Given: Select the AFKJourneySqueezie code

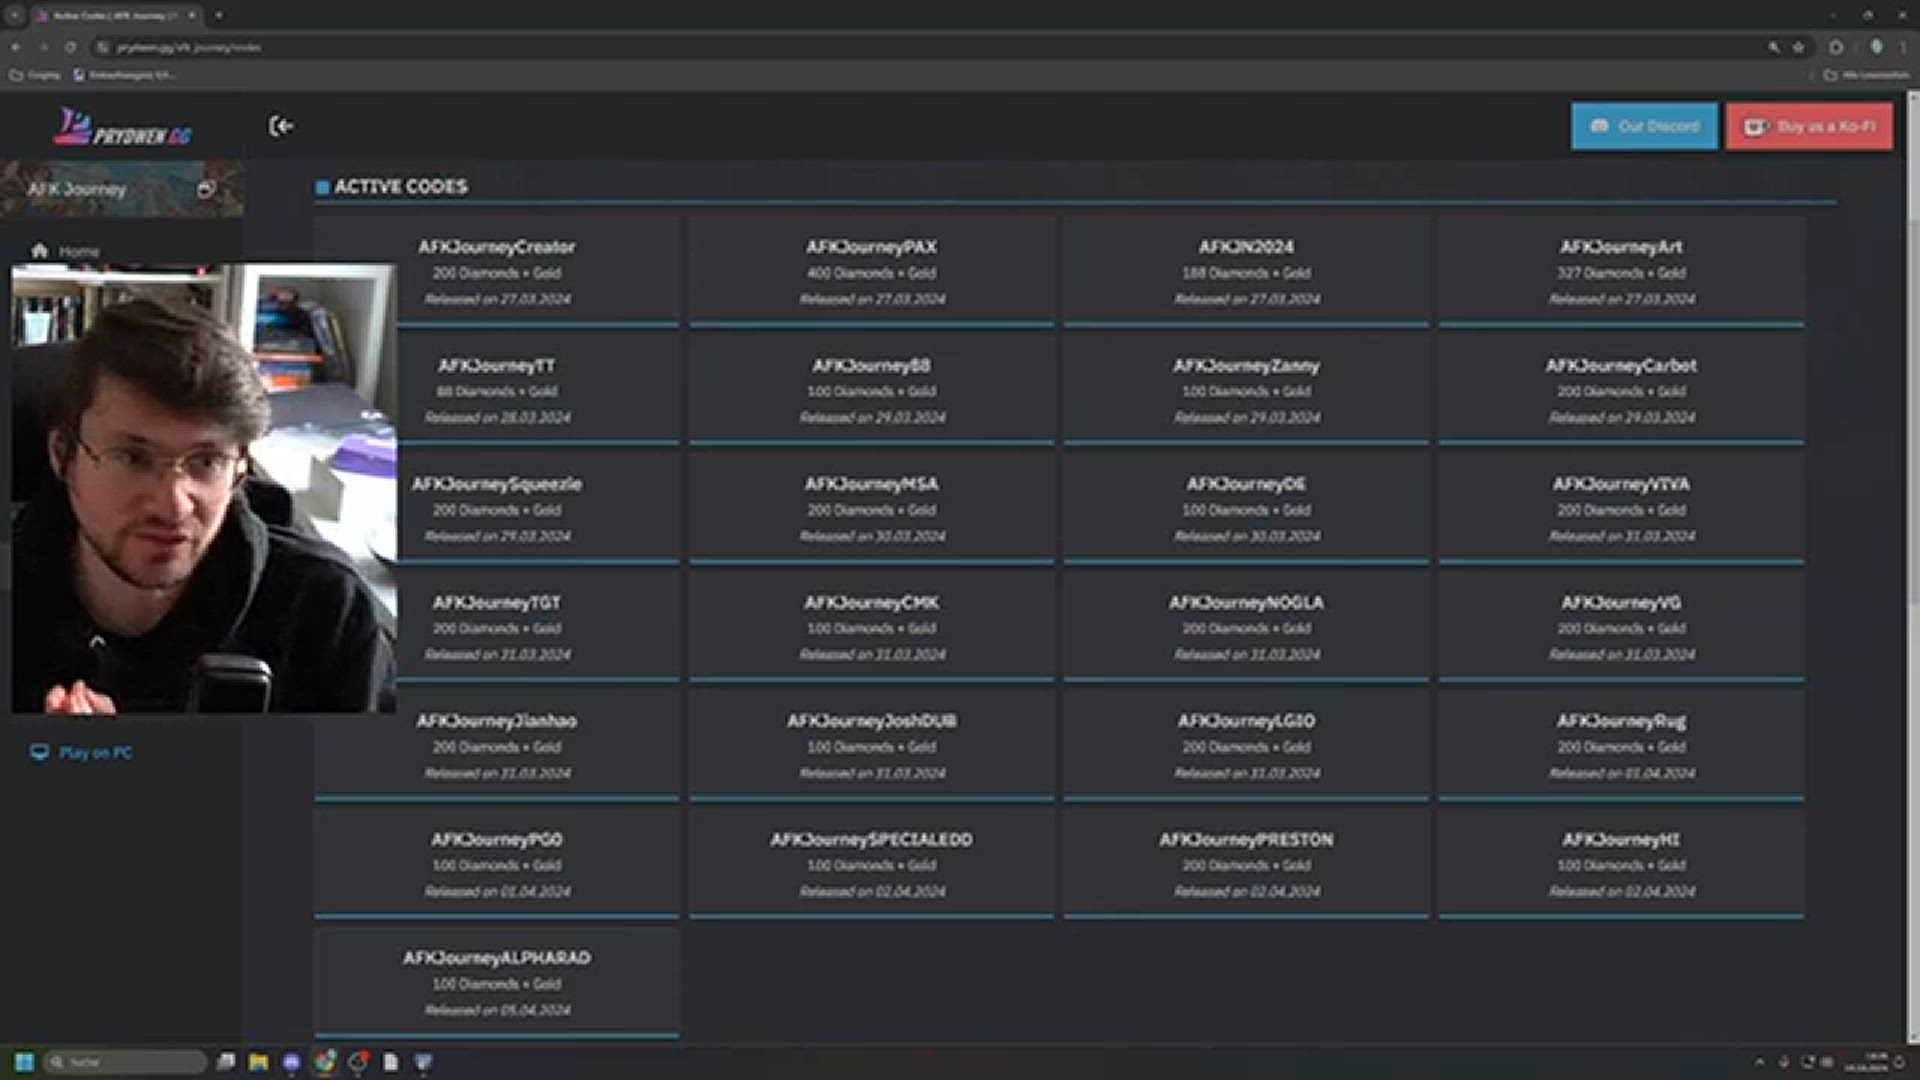Looking at the screenshot, I should [497, 509].
